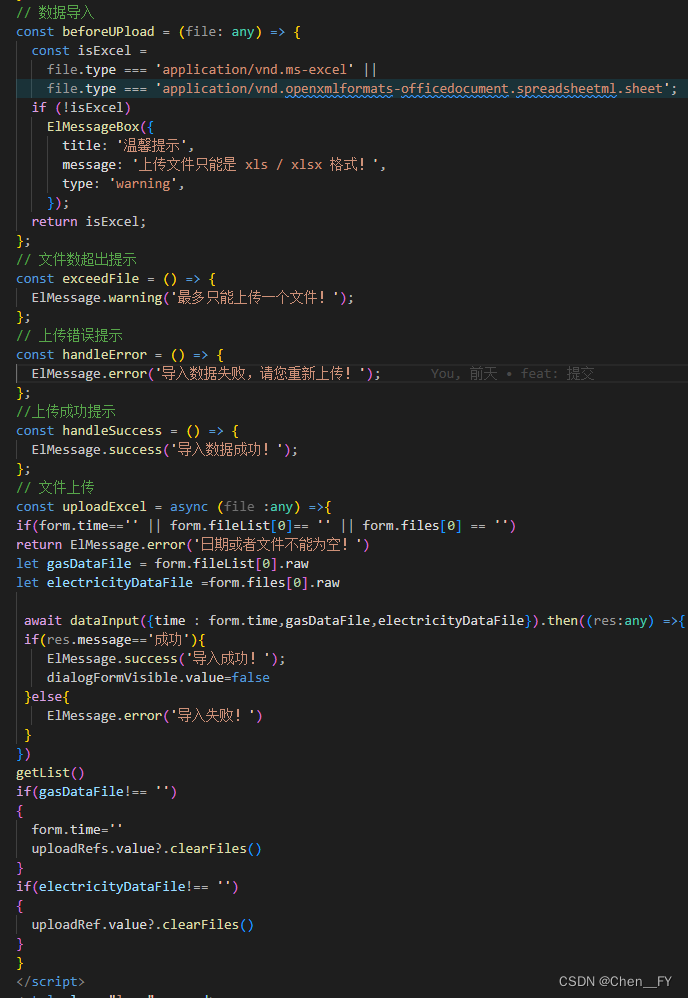The image size is (688, 998).
Task: Click the blame annotation 'You, 前天 • feat: 提交'
Action: [512, 374]
